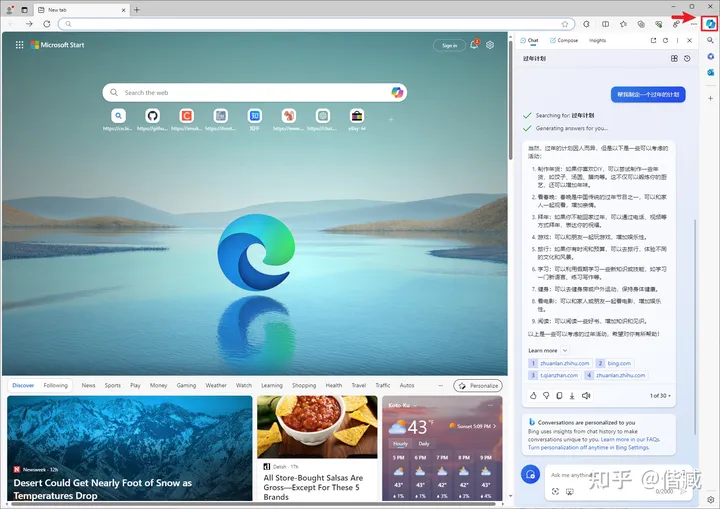Open the Favorites list icon in toolbar
This screenshot has width=720, height=509.
623,24
